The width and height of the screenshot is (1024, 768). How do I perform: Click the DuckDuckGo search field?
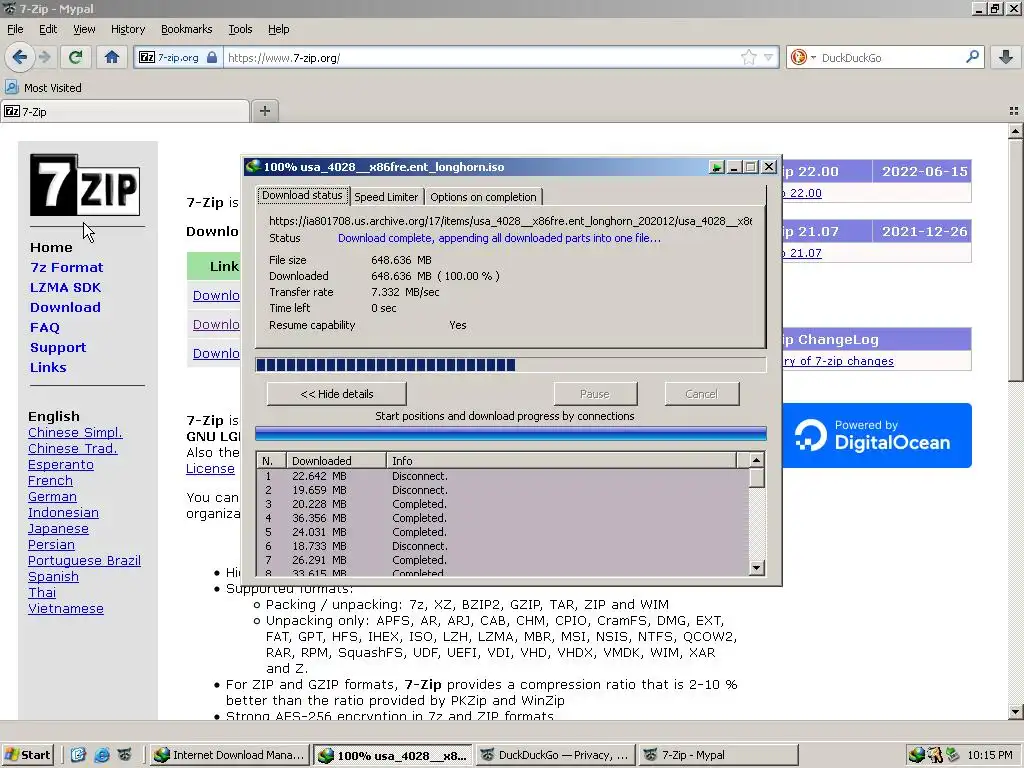(x=890, y=57)
